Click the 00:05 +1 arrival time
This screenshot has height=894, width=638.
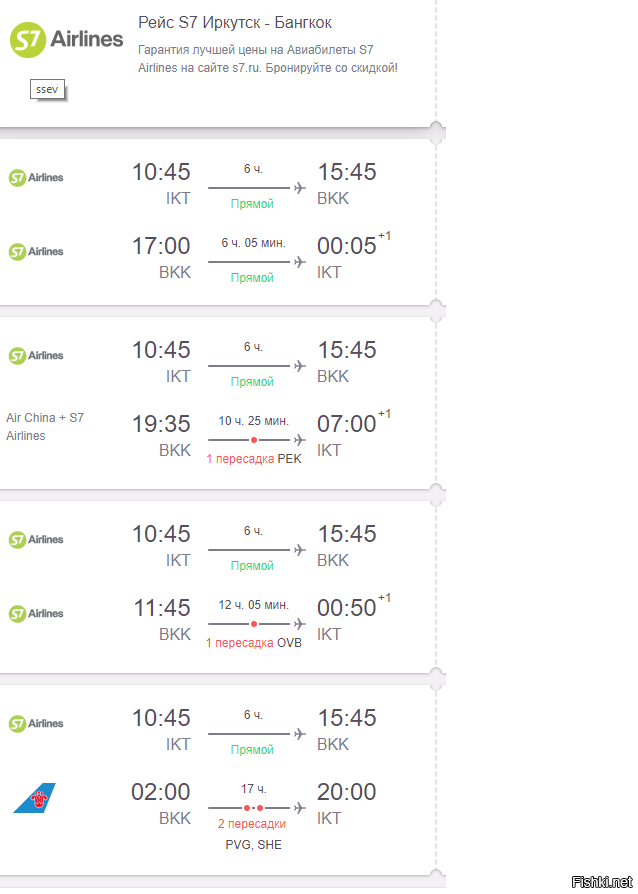tap(347, 246)
